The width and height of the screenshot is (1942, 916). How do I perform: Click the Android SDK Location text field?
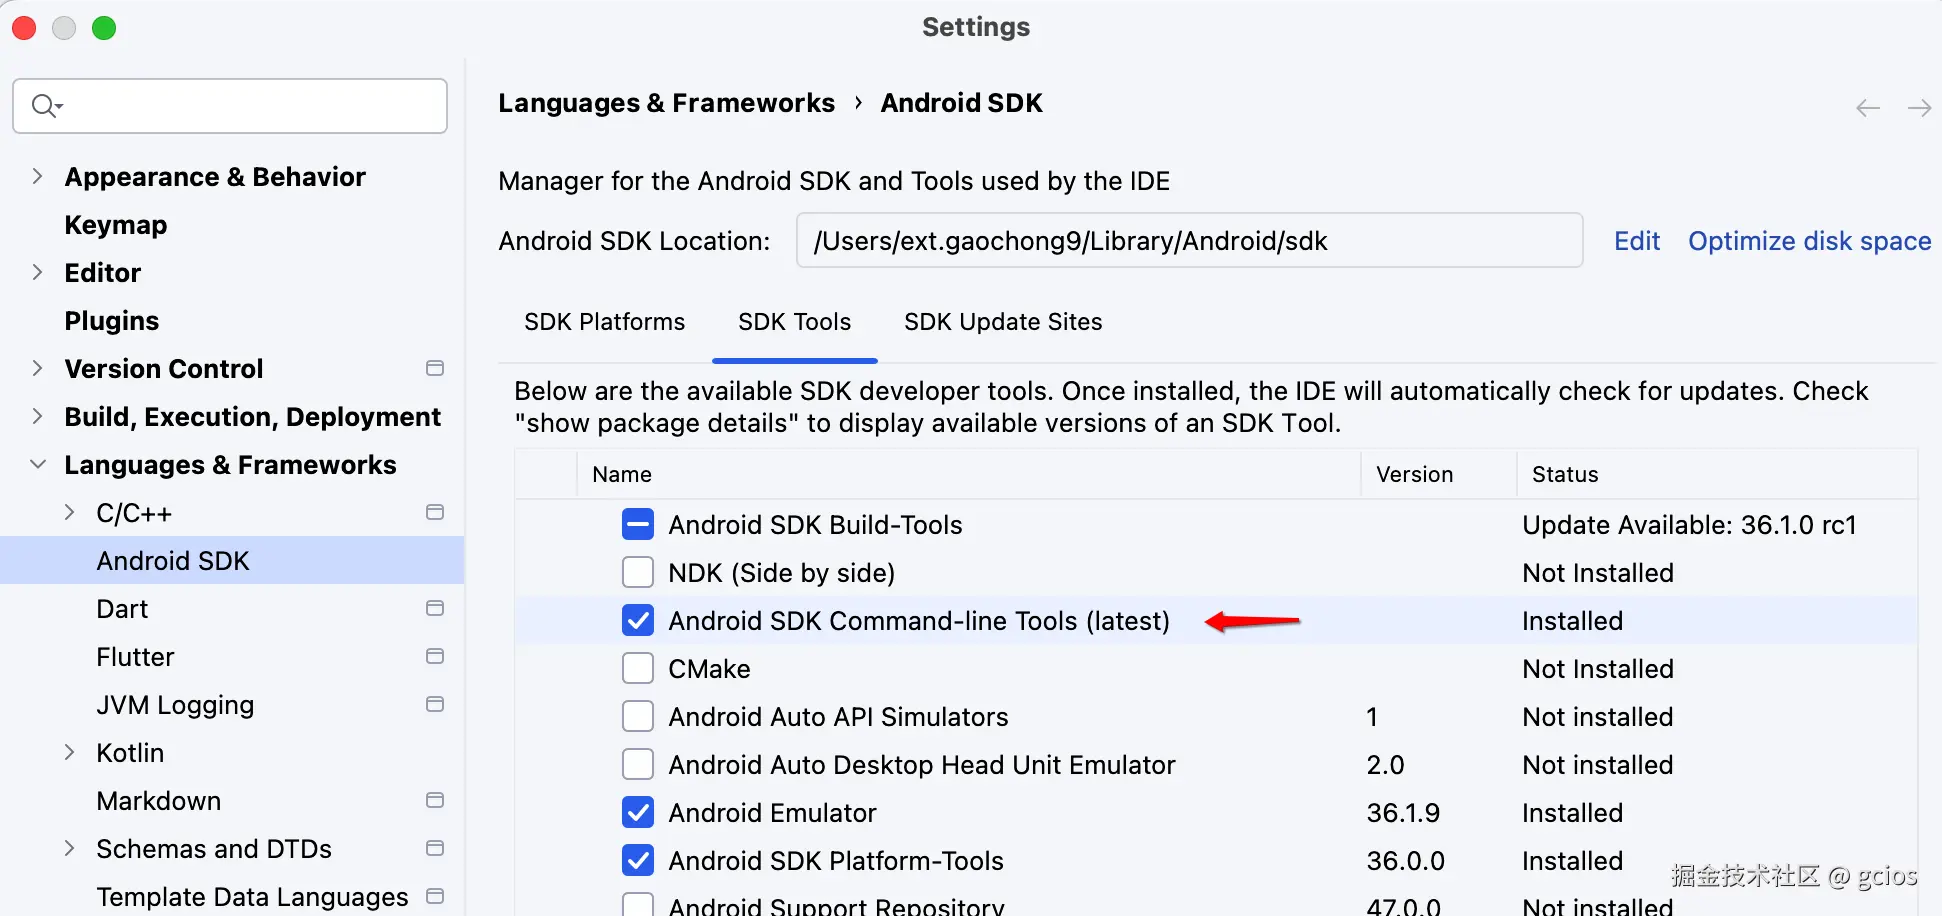tap(1188, 241)
